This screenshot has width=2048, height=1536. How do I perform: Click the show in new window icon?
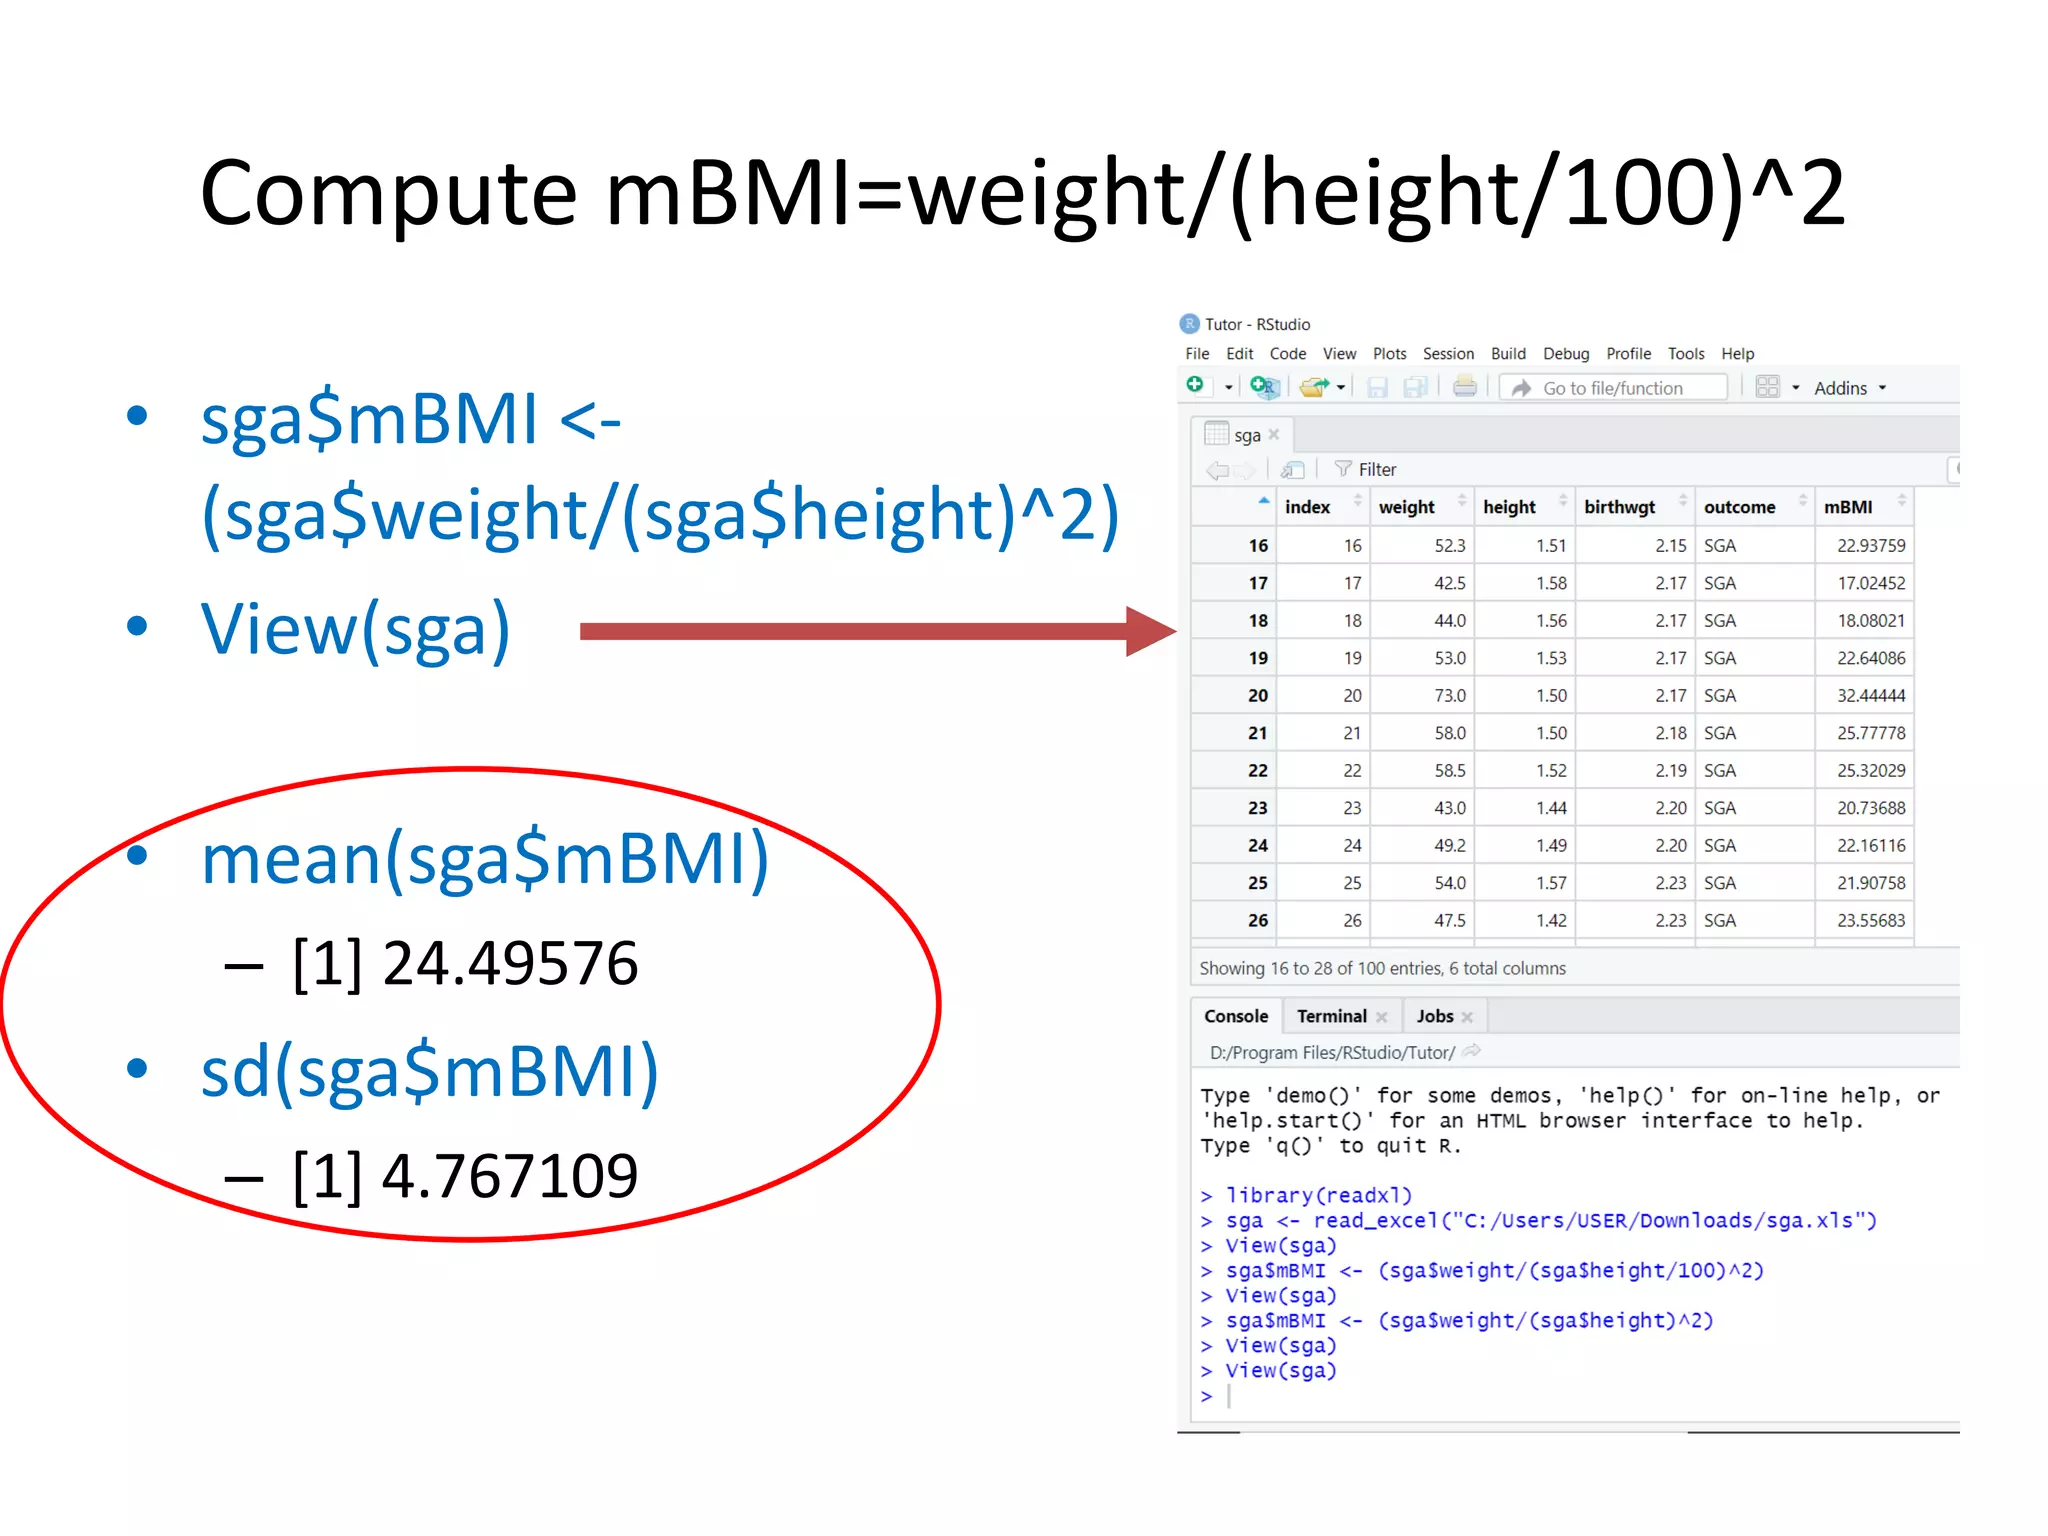coord(1292,470)
